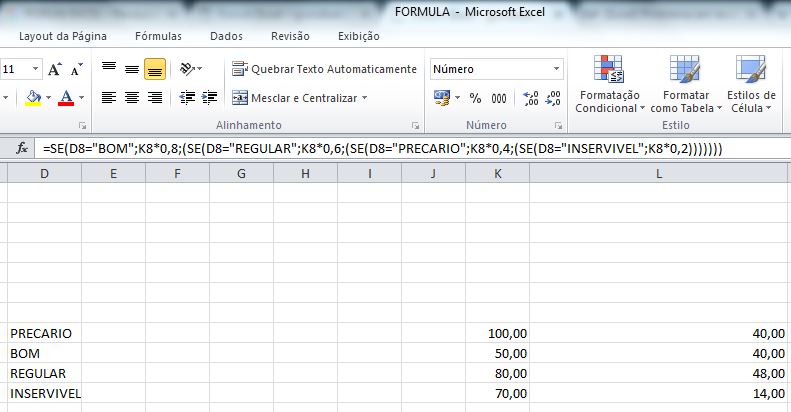Align cell text left
Viewport: 791px width, 412px height.
click(x=109, y=97)
